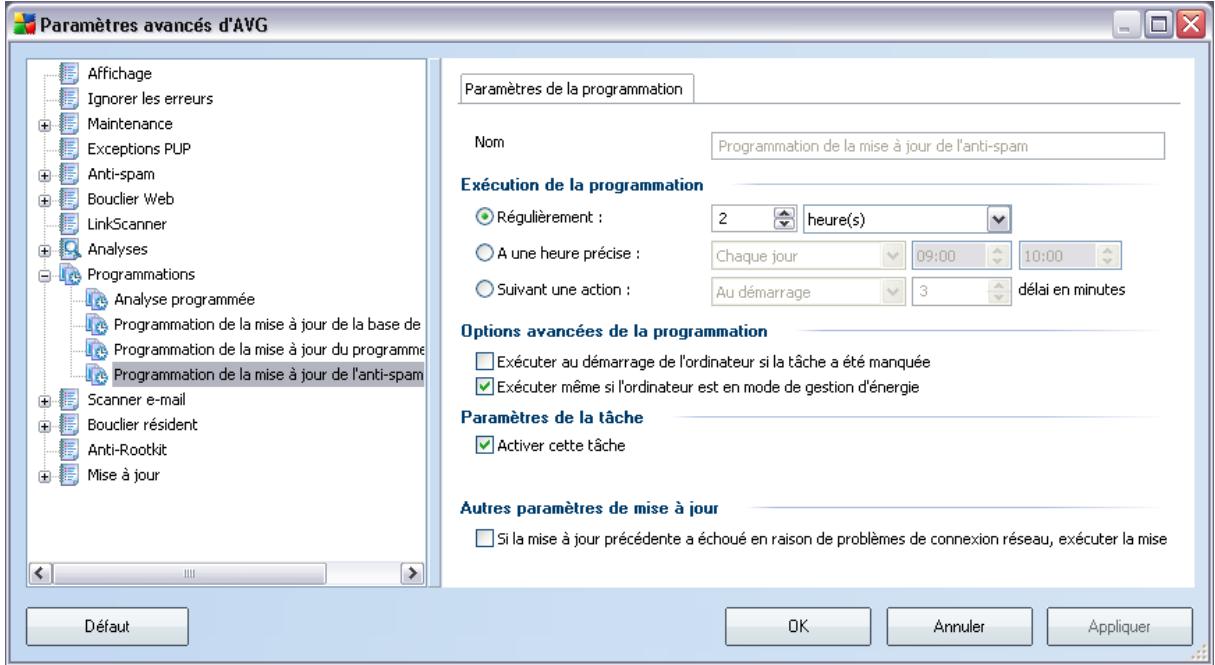Click the Analyses magnifier icon

click(70, 248)
